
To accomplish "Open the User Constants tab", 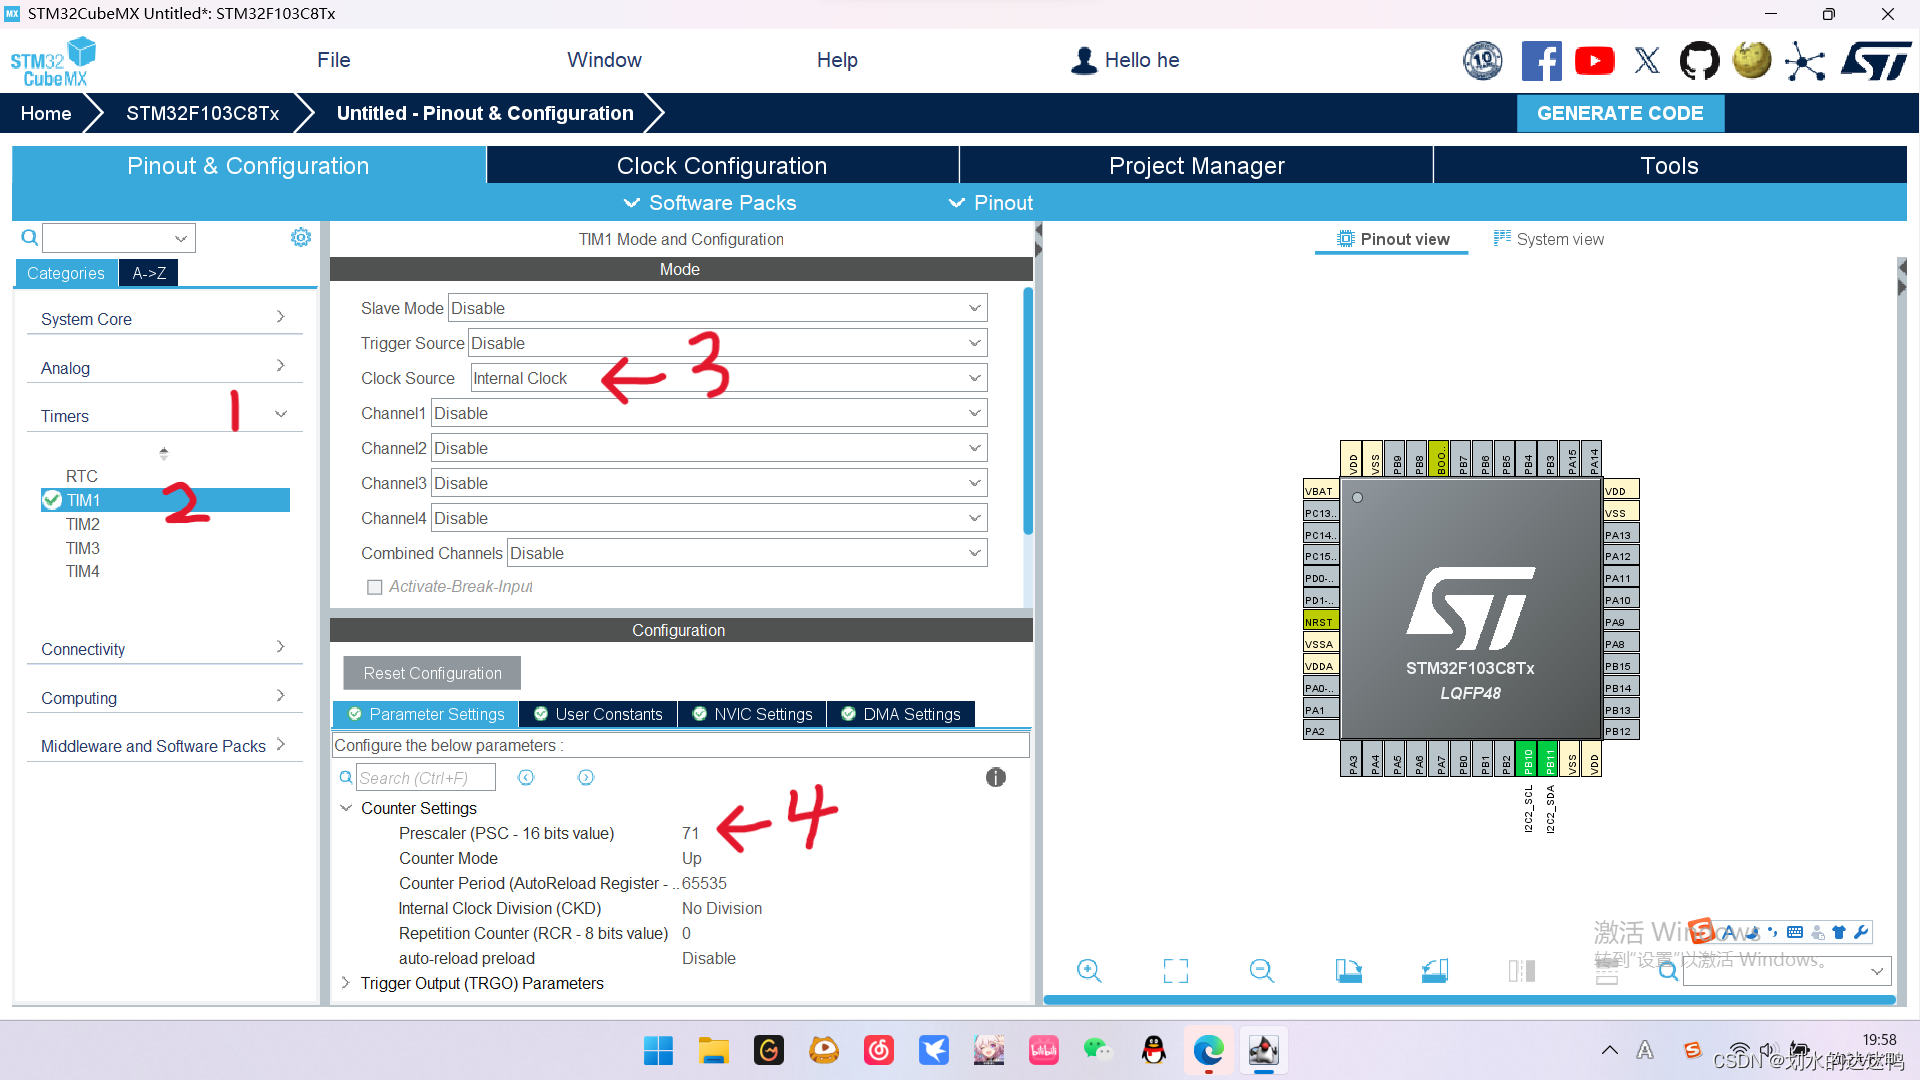I will (x=598, y=714).
